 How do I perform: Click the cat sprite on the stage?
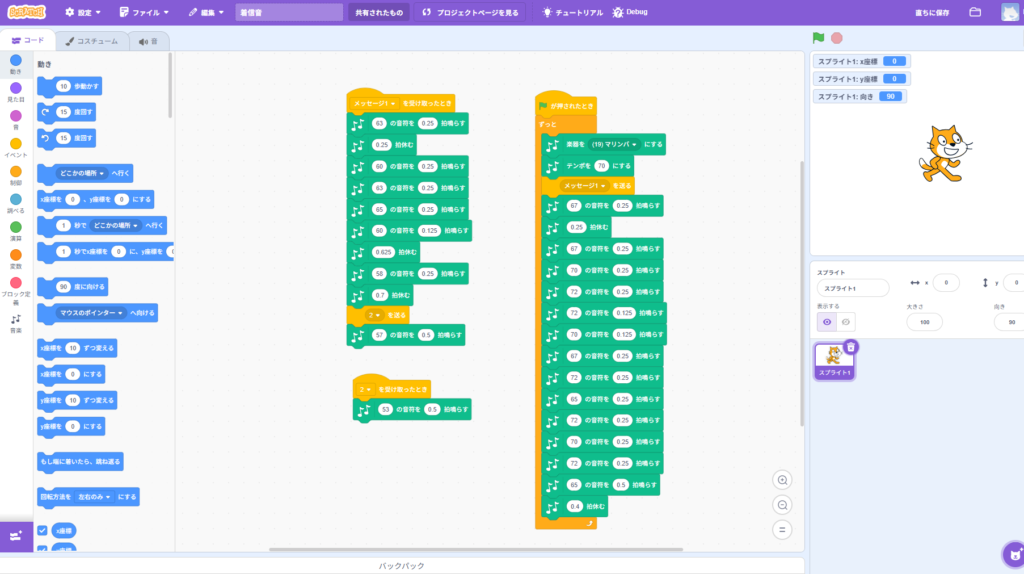click(x=945, y=154)
